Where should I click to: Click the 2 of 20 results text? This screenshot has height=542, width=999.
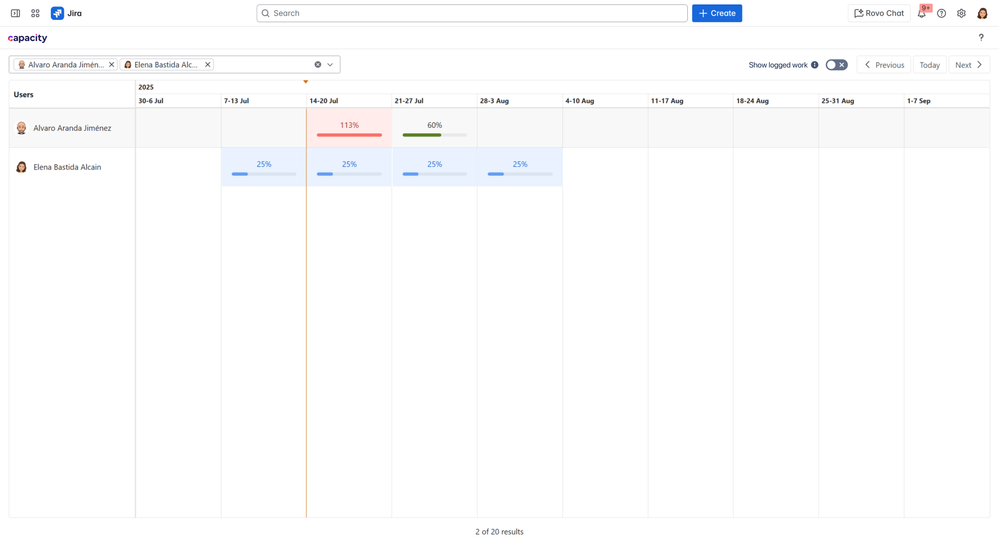click(500, 531)
